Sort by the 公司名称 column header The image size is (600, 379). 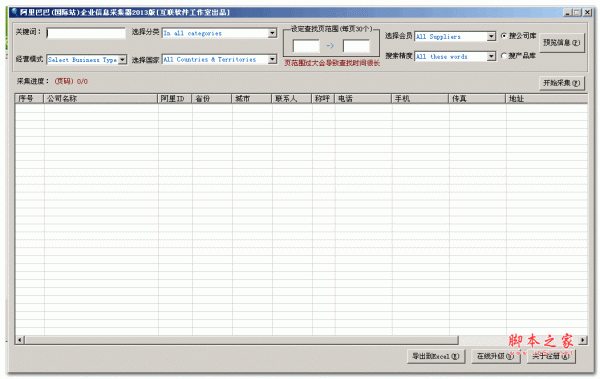tap(101, 99)
